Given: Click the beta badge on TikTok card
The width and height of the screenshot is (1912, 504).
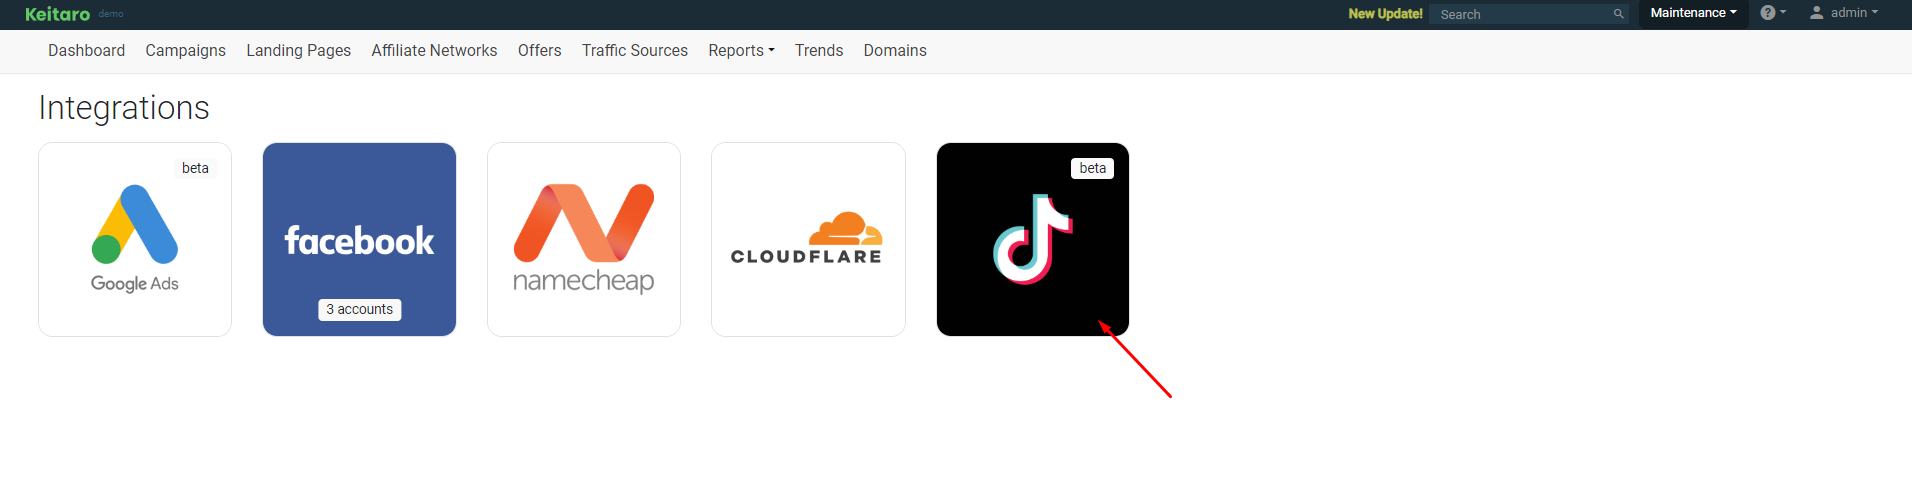Looking at the screenshot, I should pyautogui.click(x=1093, y=168).
